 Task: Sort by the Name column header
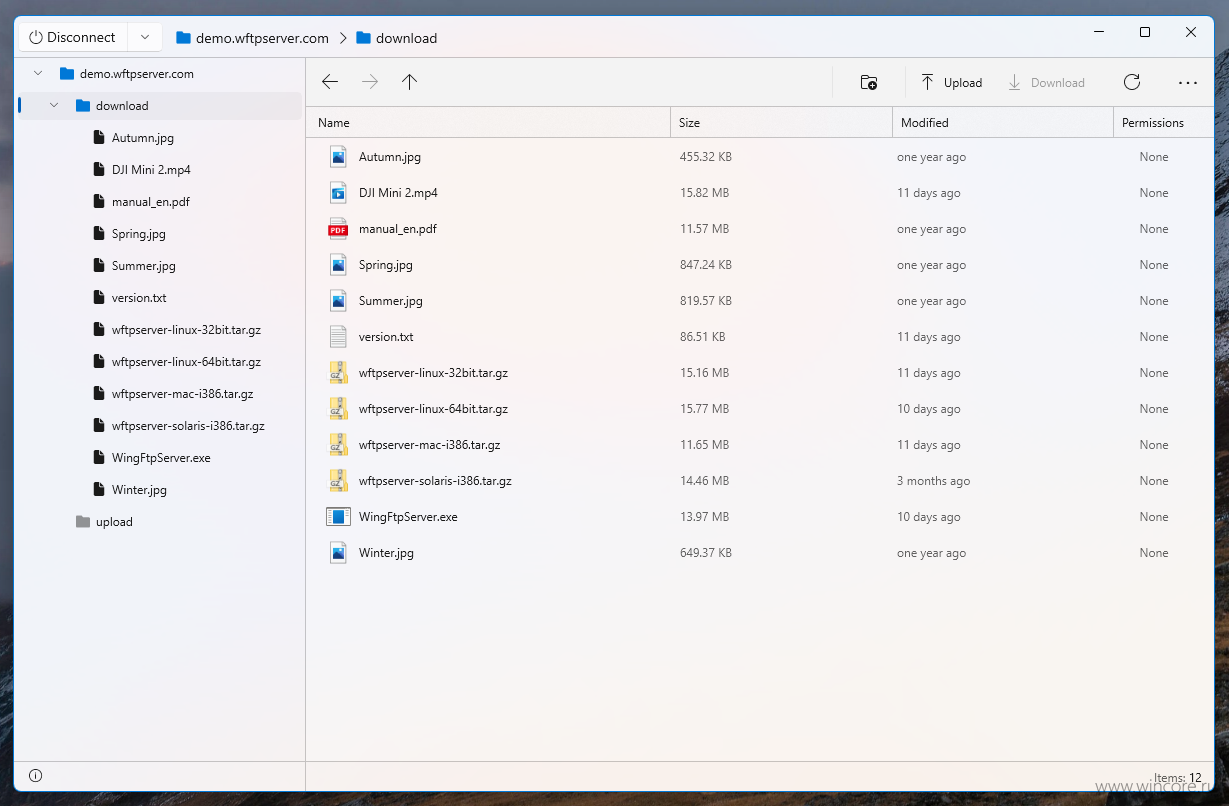pos(488,123)
